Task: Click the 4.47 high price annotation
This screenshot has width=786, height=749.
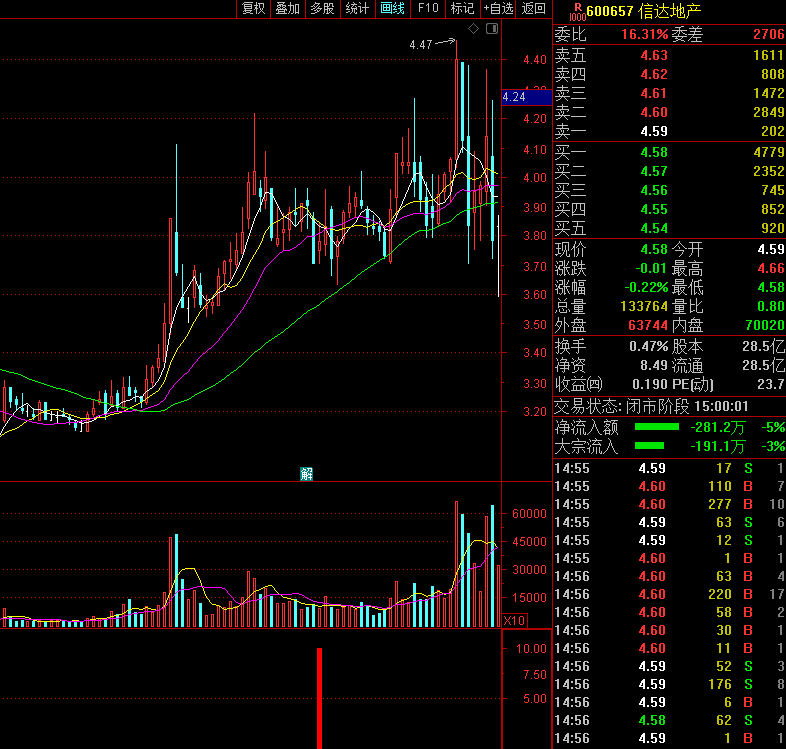Action: (421, 45)
